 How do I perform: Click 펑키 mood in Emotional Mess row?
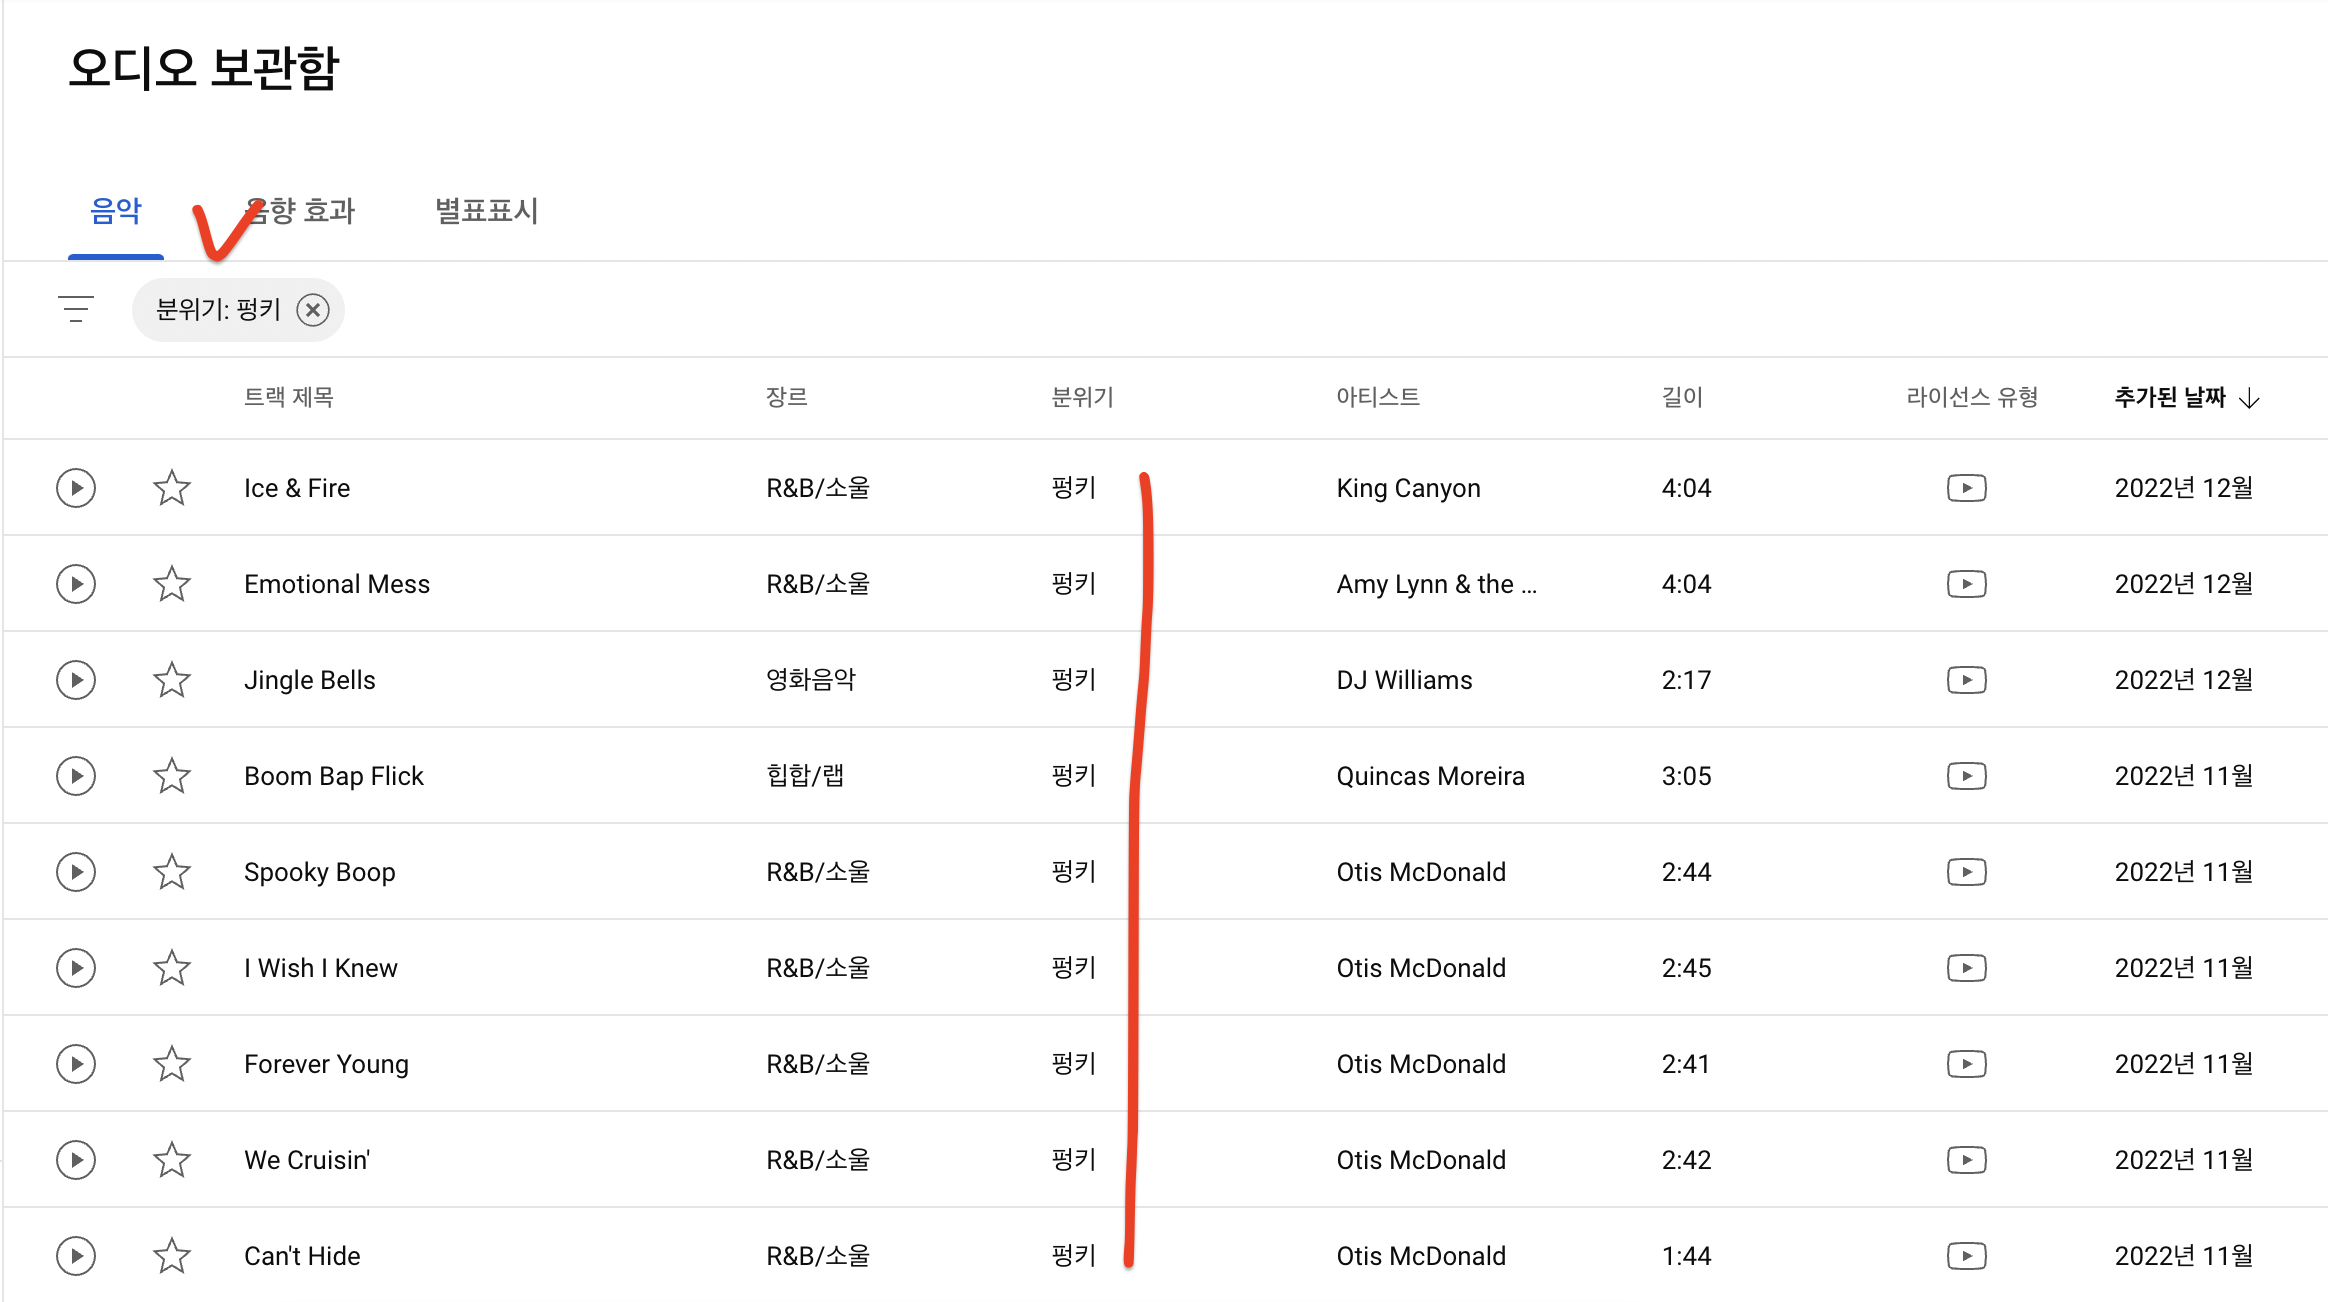[1074, 584]
